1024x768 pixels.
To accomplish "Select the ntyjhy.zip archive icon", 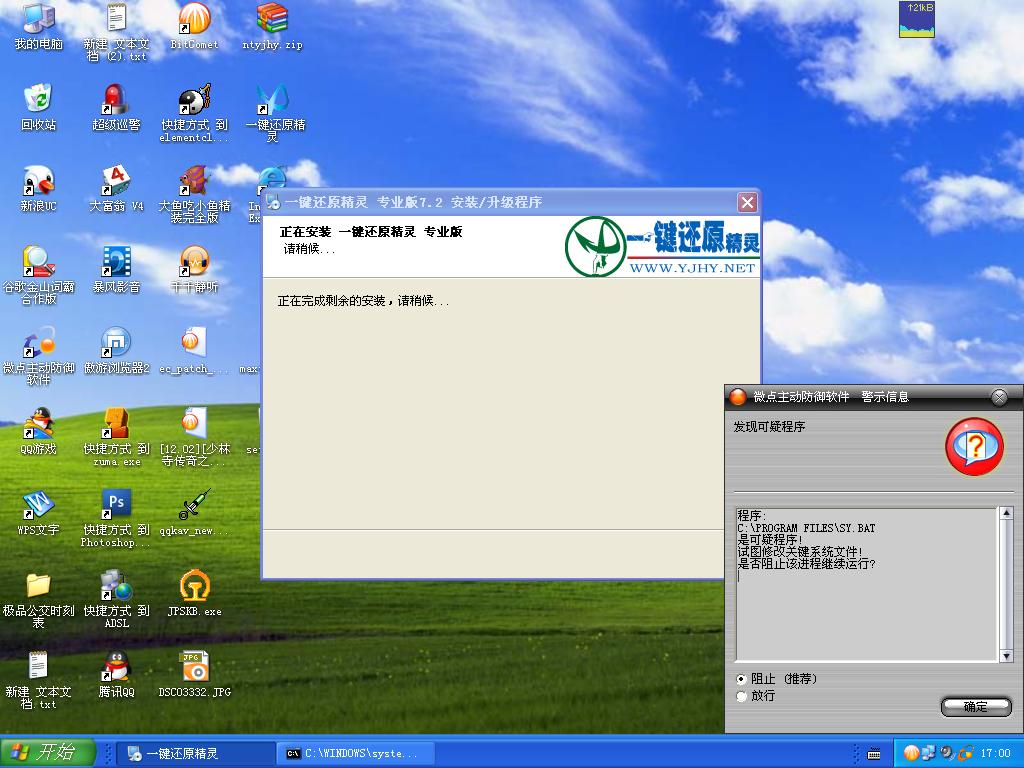I will (x=272, y=26).
